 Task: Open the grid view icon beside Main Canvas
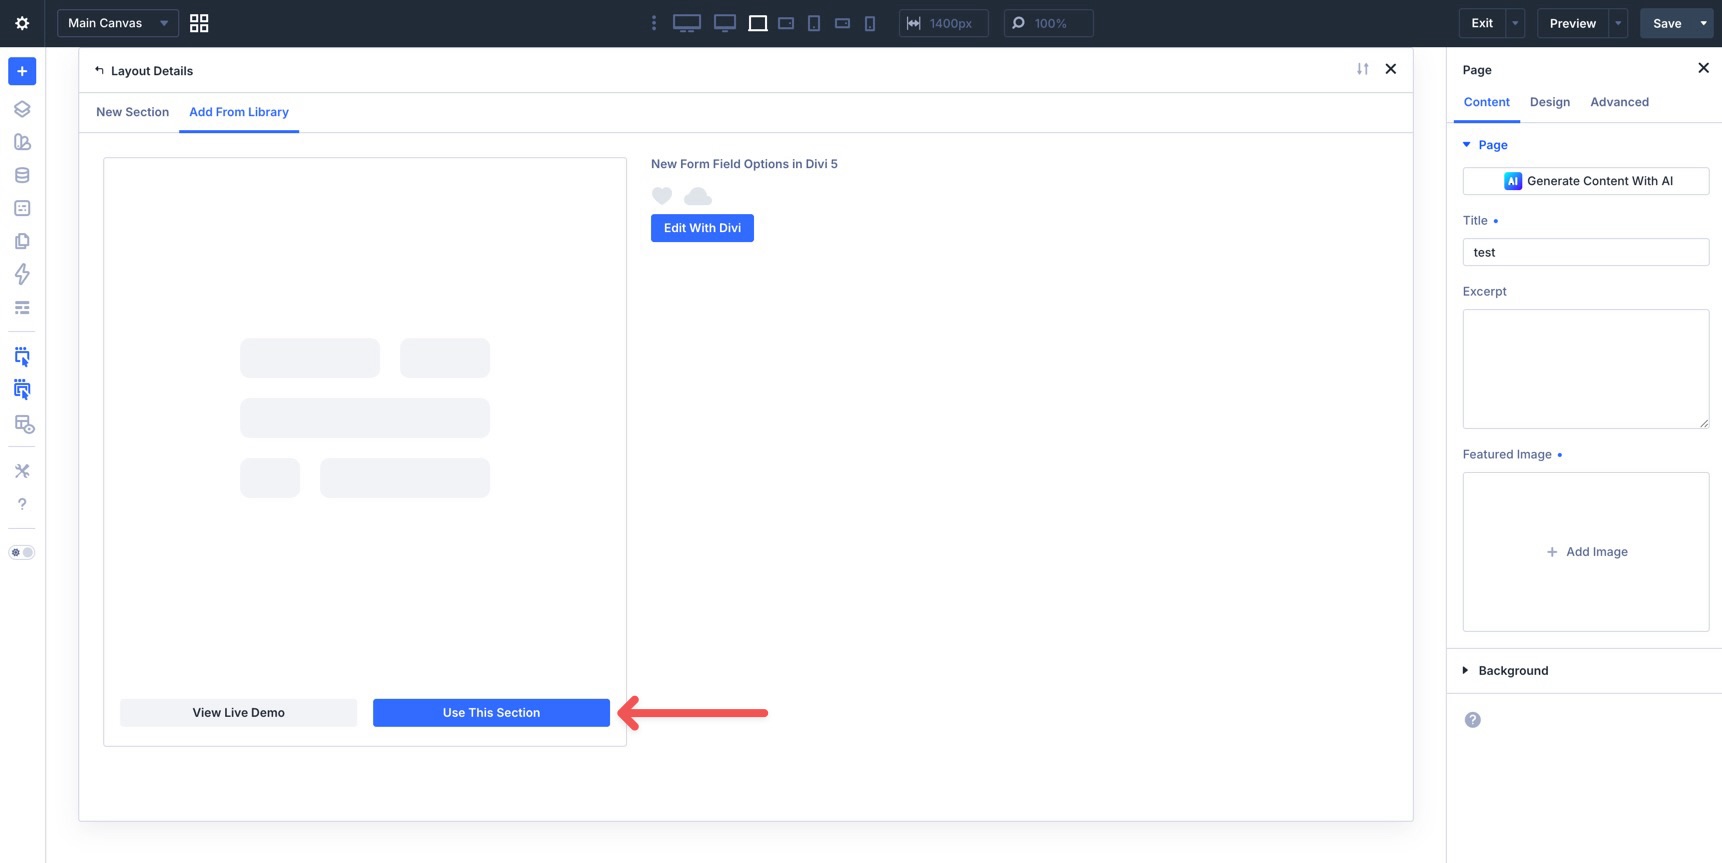pyautogui.click(x=199, y=23)
